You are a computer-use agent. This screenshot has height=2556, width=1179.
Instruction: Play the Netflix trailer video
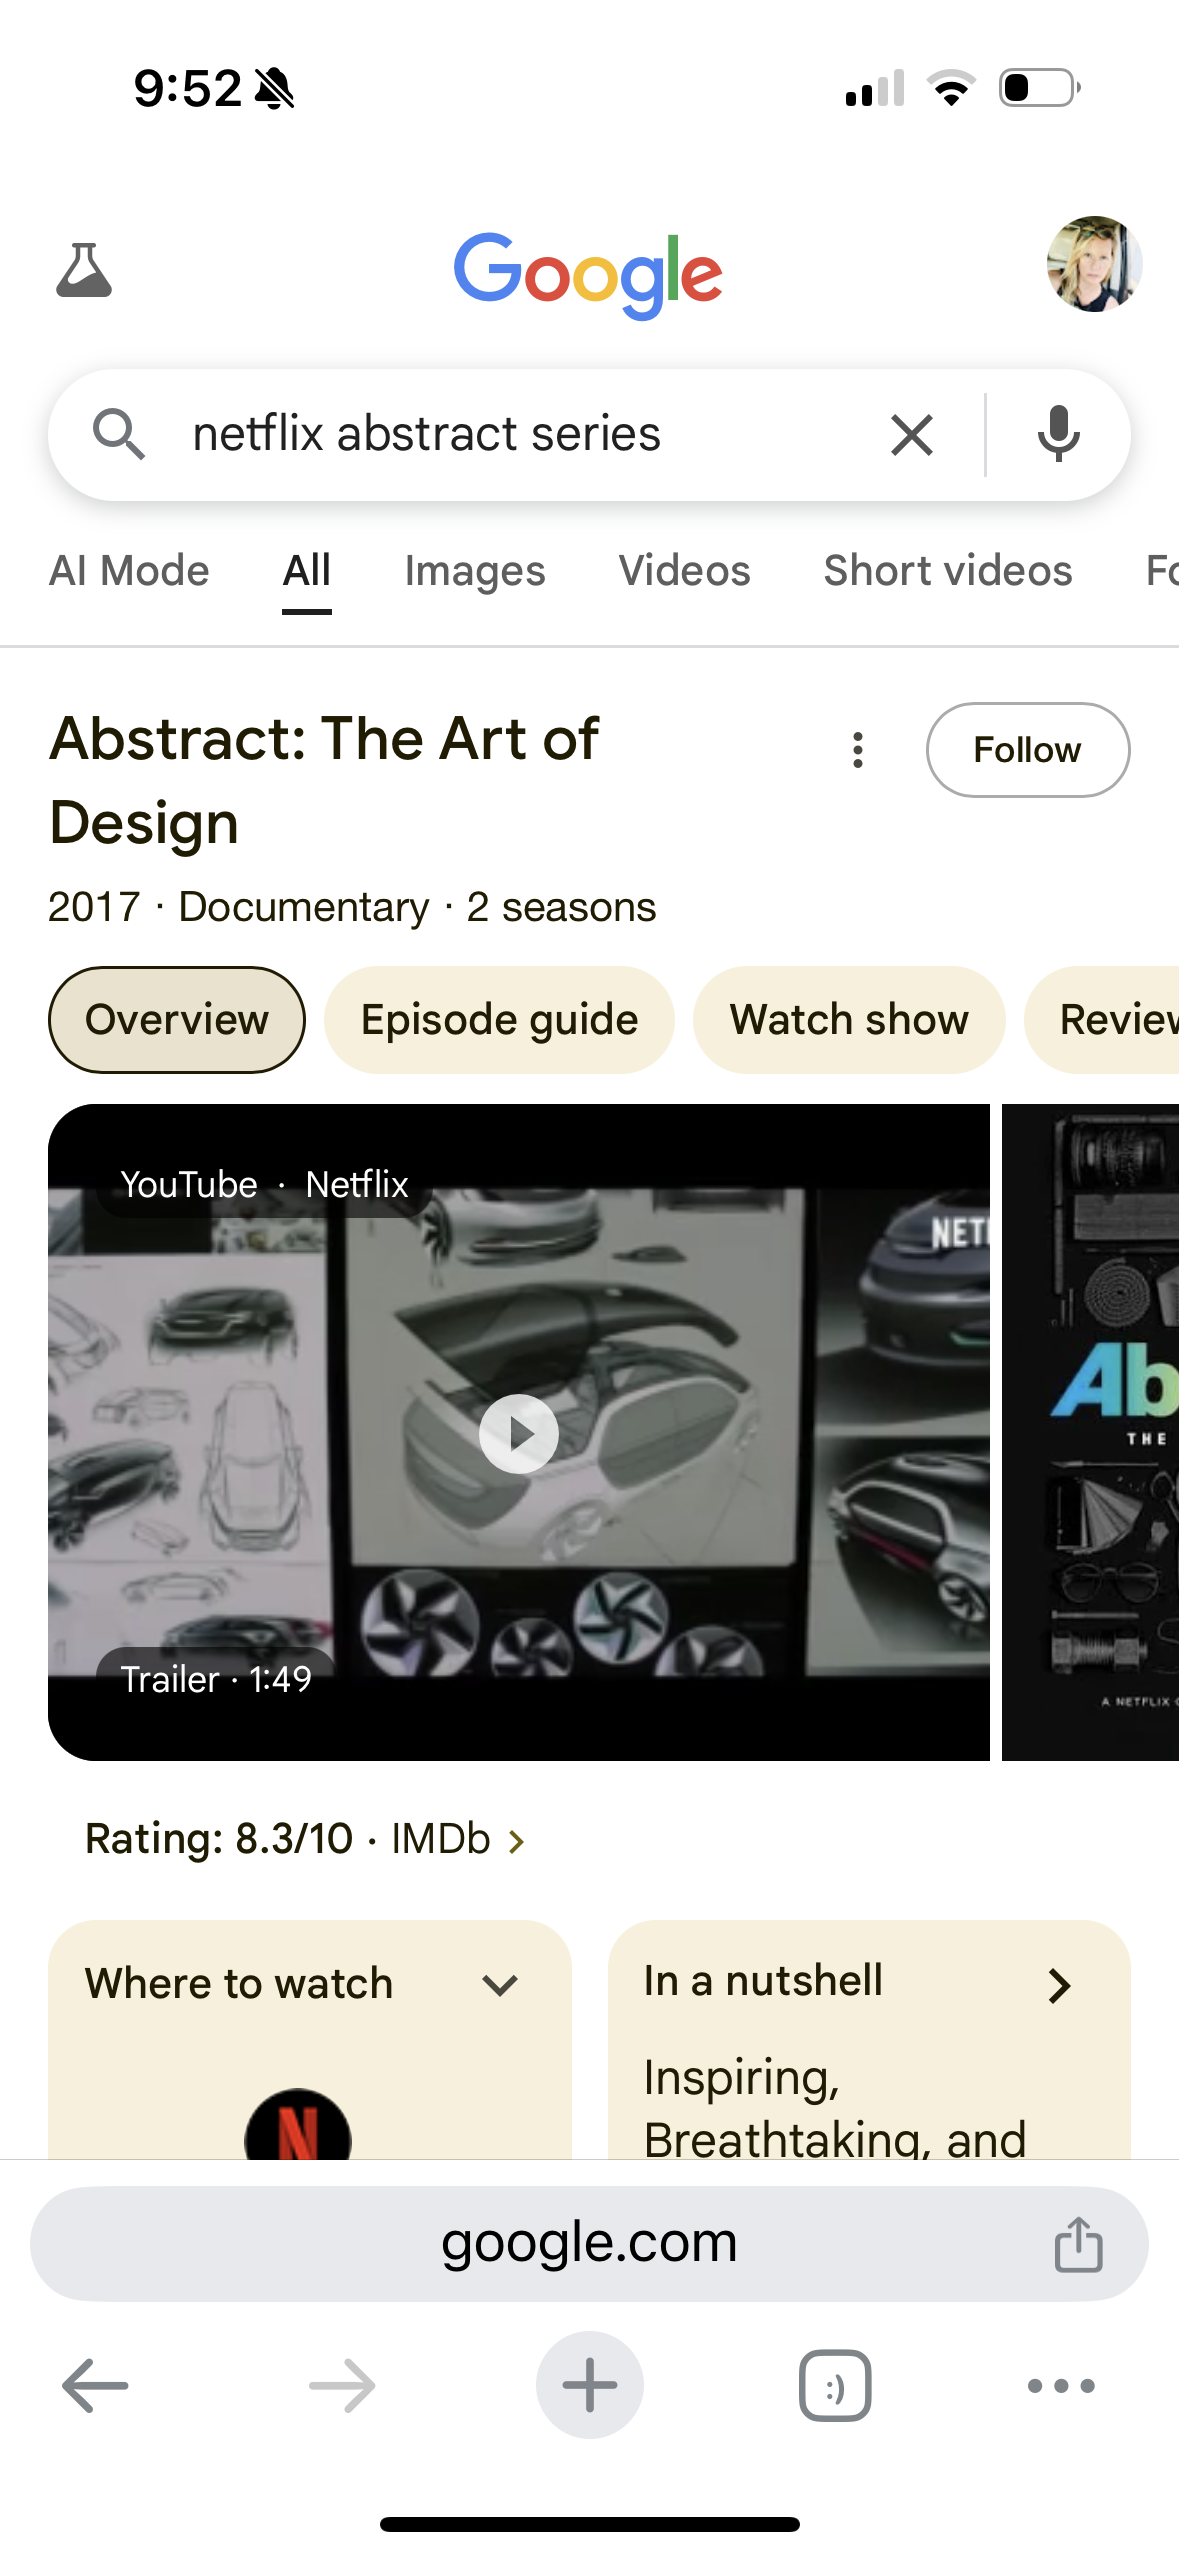point(518,1433)
